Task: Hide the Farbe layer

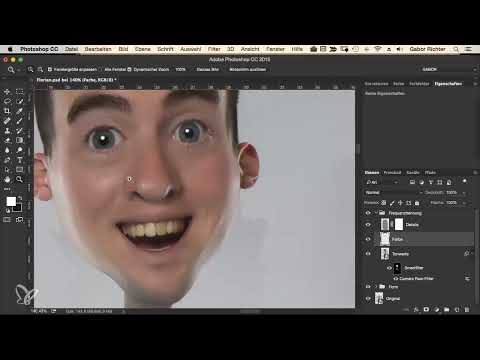Action: coord(368,239)
